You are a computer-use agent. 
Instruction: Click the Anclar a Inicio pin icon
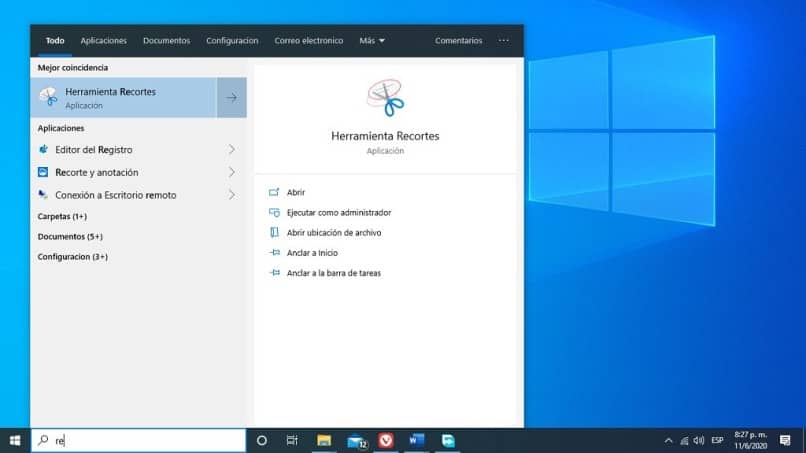tap(274, 252)
